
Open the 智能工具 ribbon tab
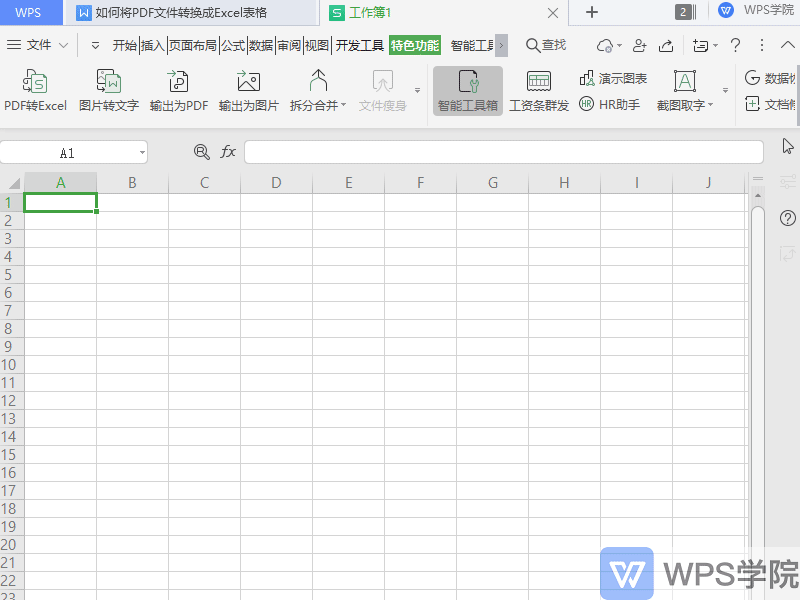pyautogui.click(x=472, y=45)
